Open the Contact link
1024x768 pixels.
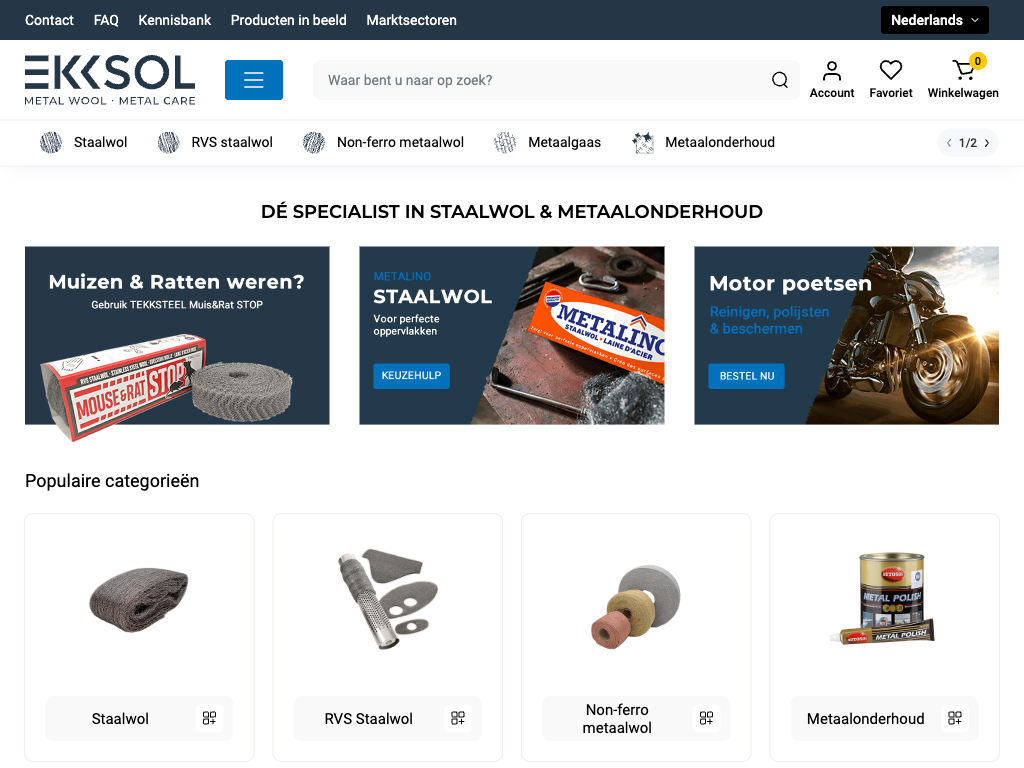point(49,20)
